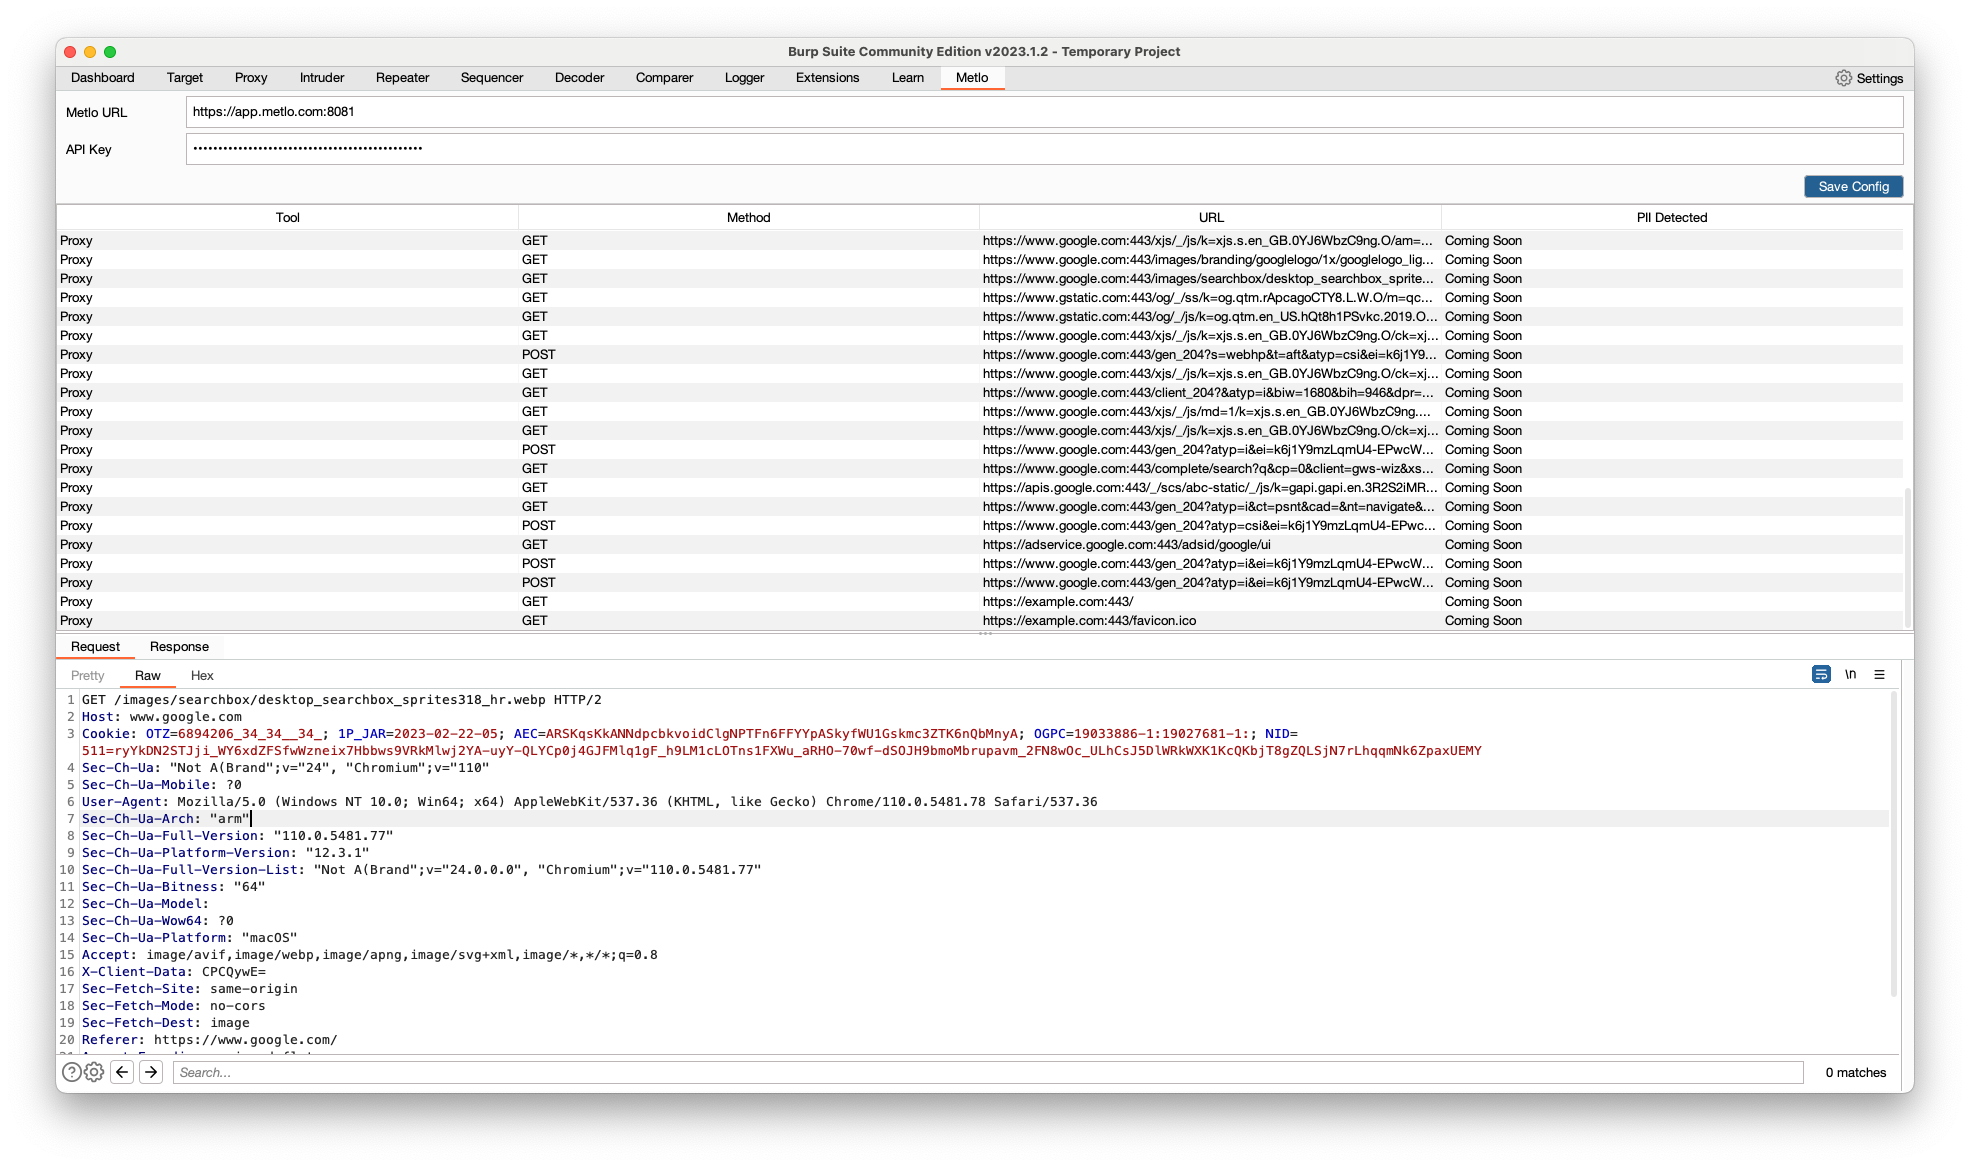The image size is (1970, 1167).
Task: Open the Repeater tab
Action: click(x=402, y=77)
